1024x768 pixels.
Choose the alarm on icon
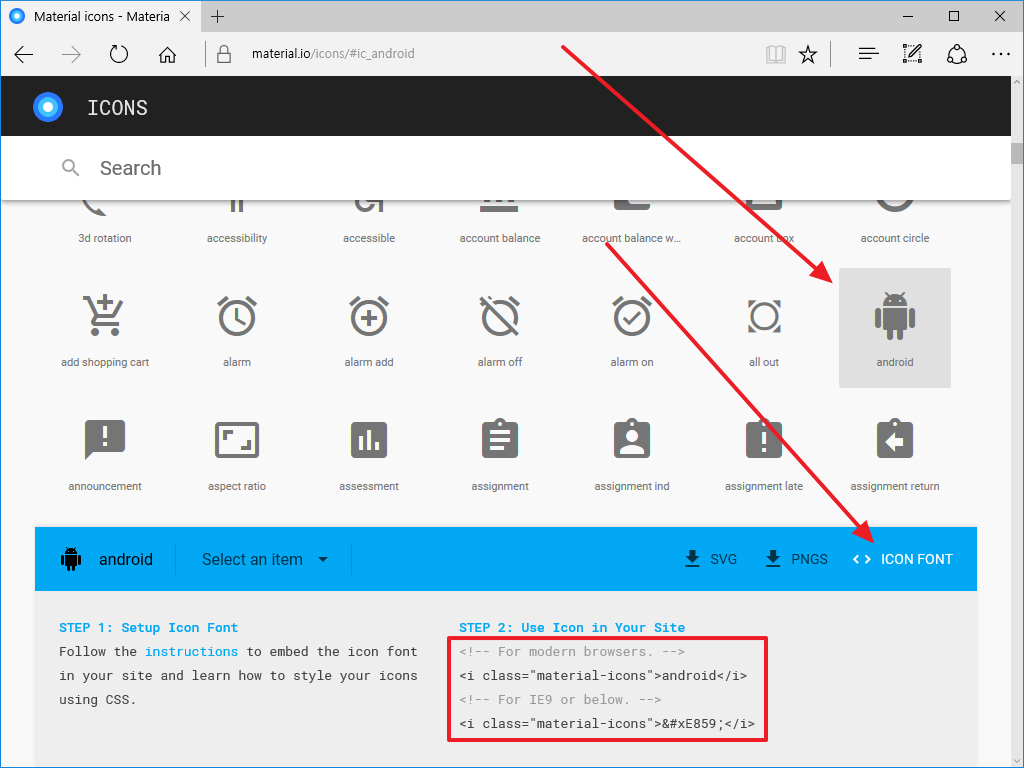632,315
